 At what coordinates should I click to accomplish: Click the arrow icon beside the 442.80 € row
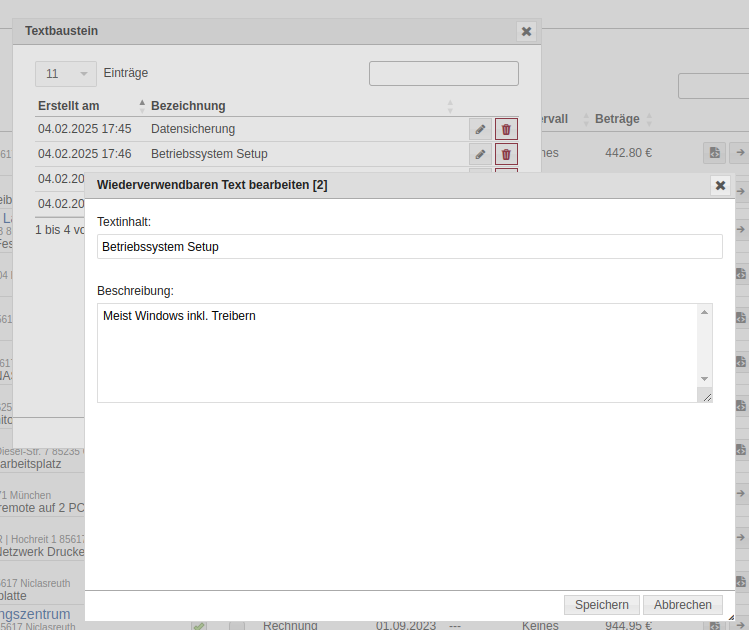coord(740,153)
